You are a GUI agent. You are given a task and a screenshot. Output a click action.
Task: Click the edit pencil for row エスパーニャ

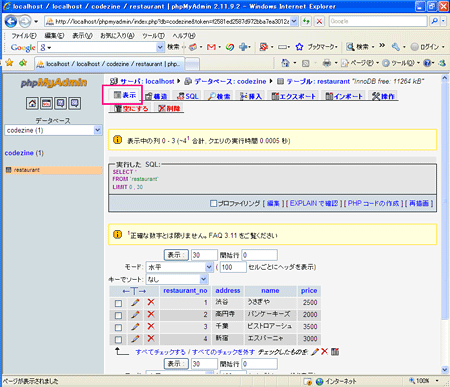coord(135,339)
